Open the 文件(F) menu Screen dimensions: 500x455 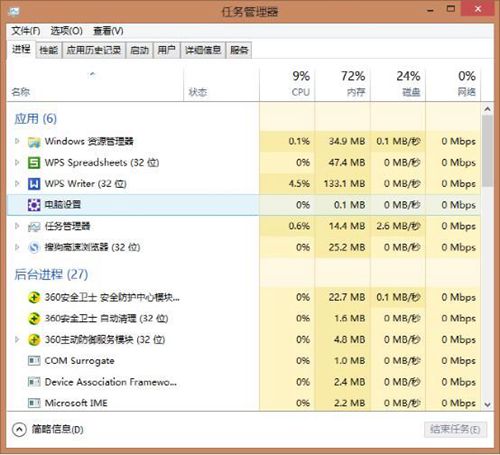tap(26, 31)
